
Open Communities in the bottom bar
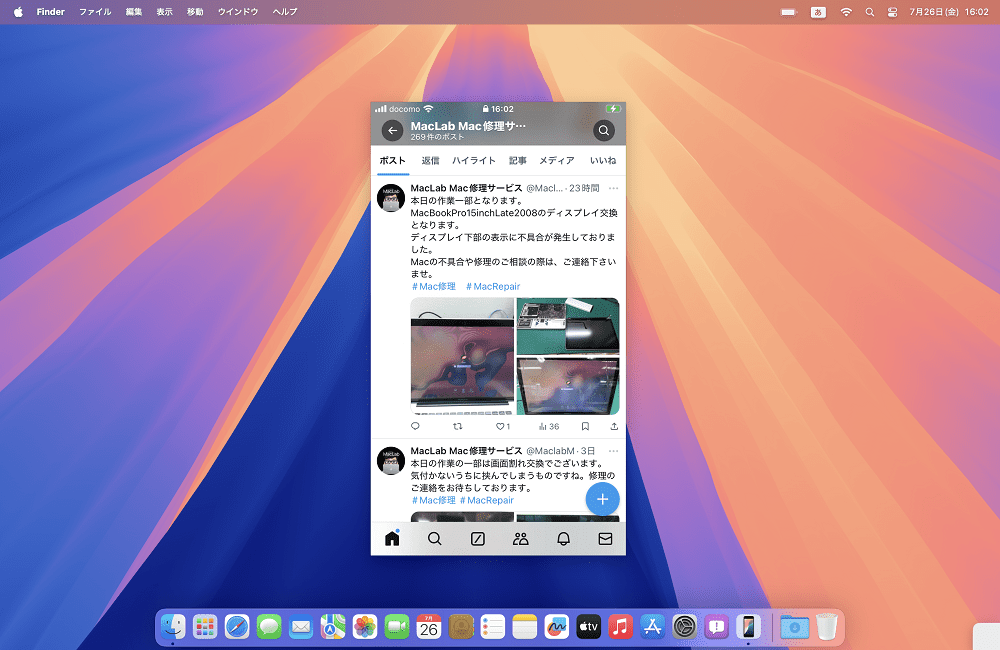point(520,538)
